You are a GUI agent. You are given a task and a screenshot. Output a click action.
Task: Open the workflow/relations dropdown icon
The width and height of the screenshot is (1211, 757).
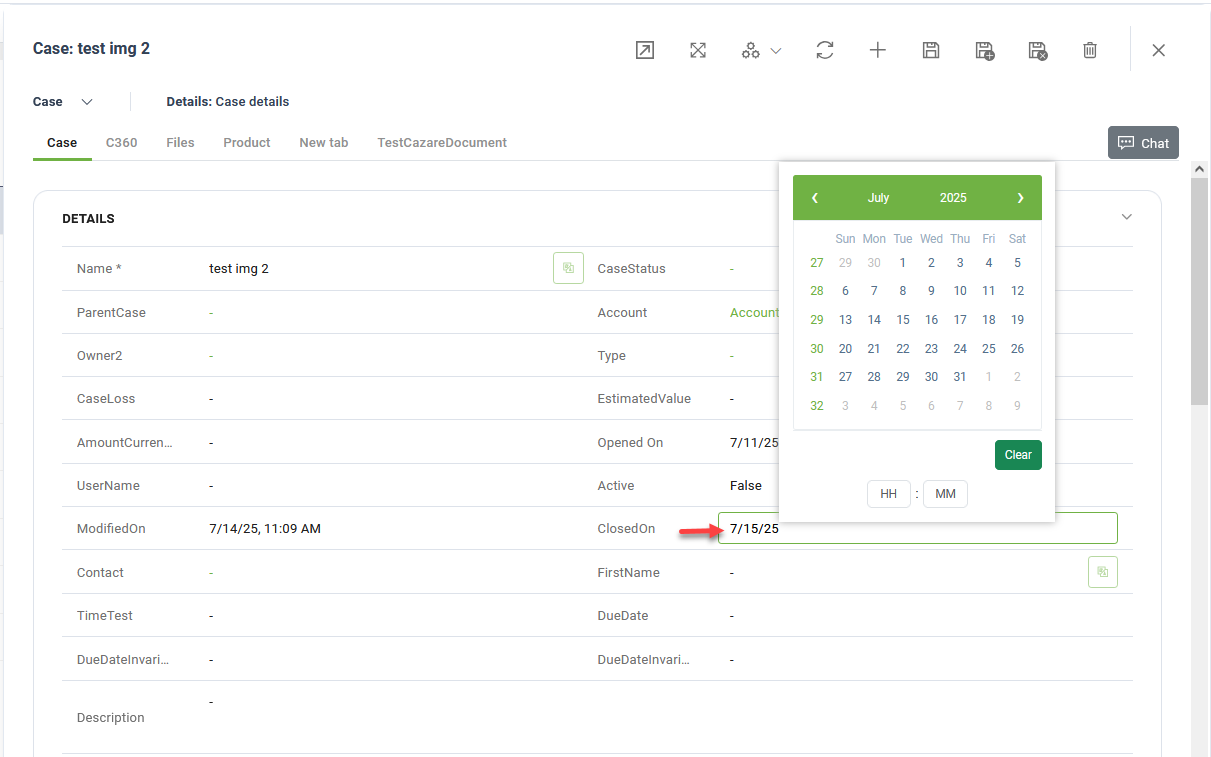coord(761,50)
